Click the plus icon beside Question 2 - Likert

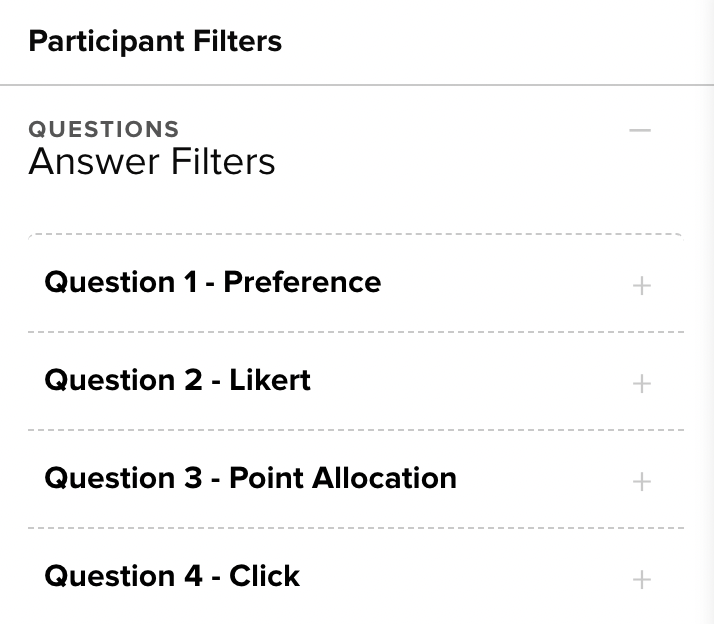point(642,383)
